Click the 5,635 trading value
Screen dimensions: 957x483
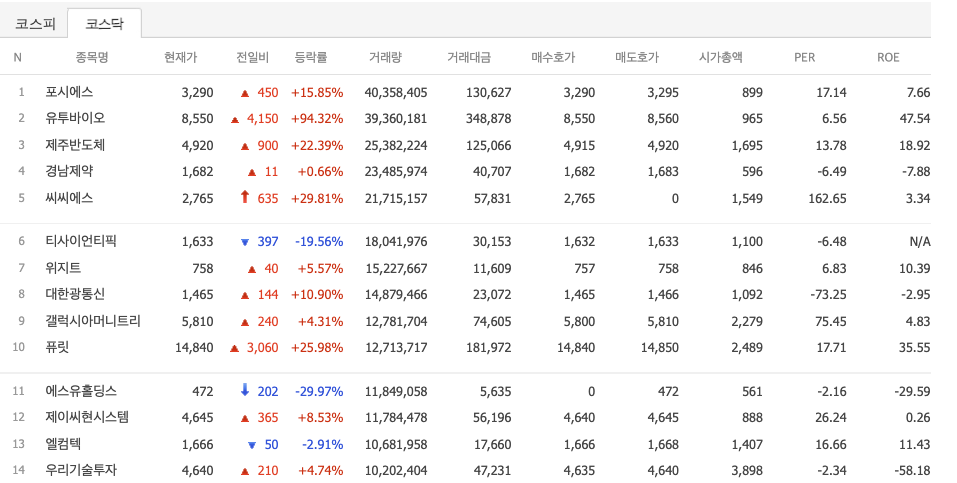[x=496, y=391]
